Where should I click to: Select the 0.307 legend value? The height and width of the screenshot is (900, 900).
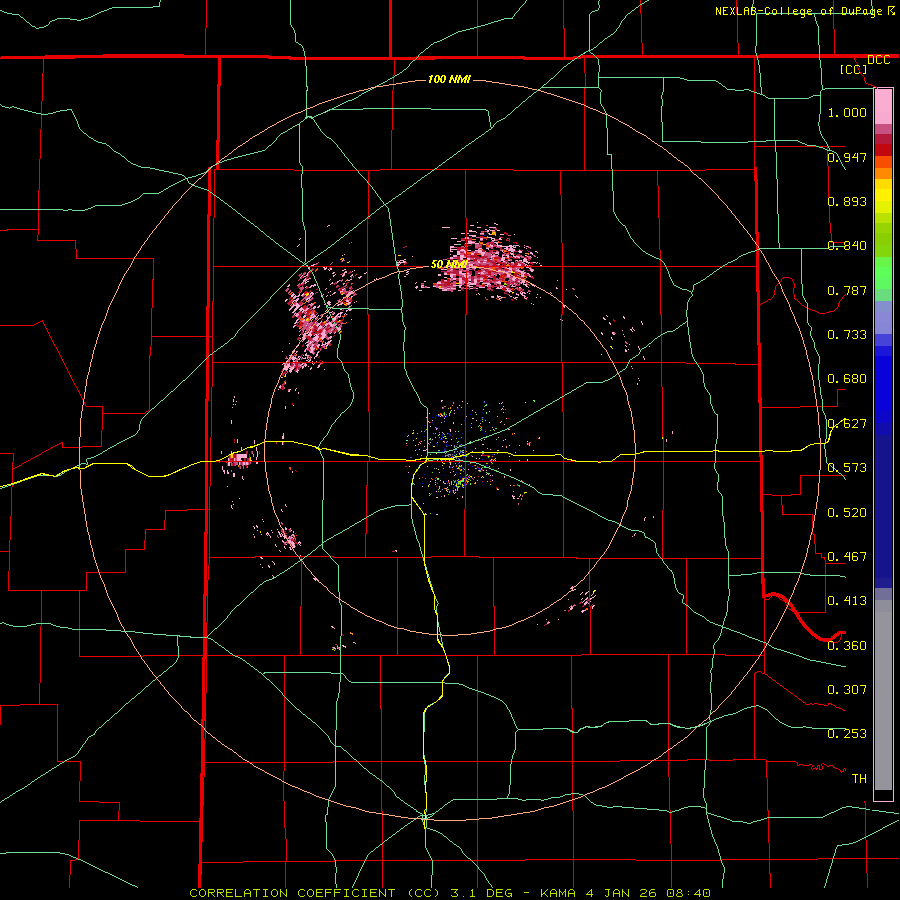tap(847, 690)
